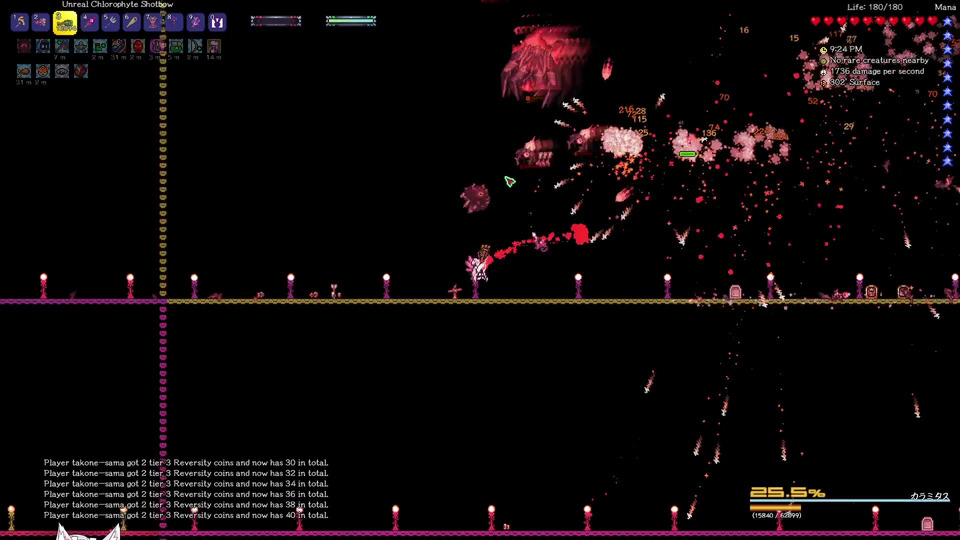The height and width of the screenshot is (540, 960).
Task: Click chat line ending with 30 in total
Action: tap(186, 463)
